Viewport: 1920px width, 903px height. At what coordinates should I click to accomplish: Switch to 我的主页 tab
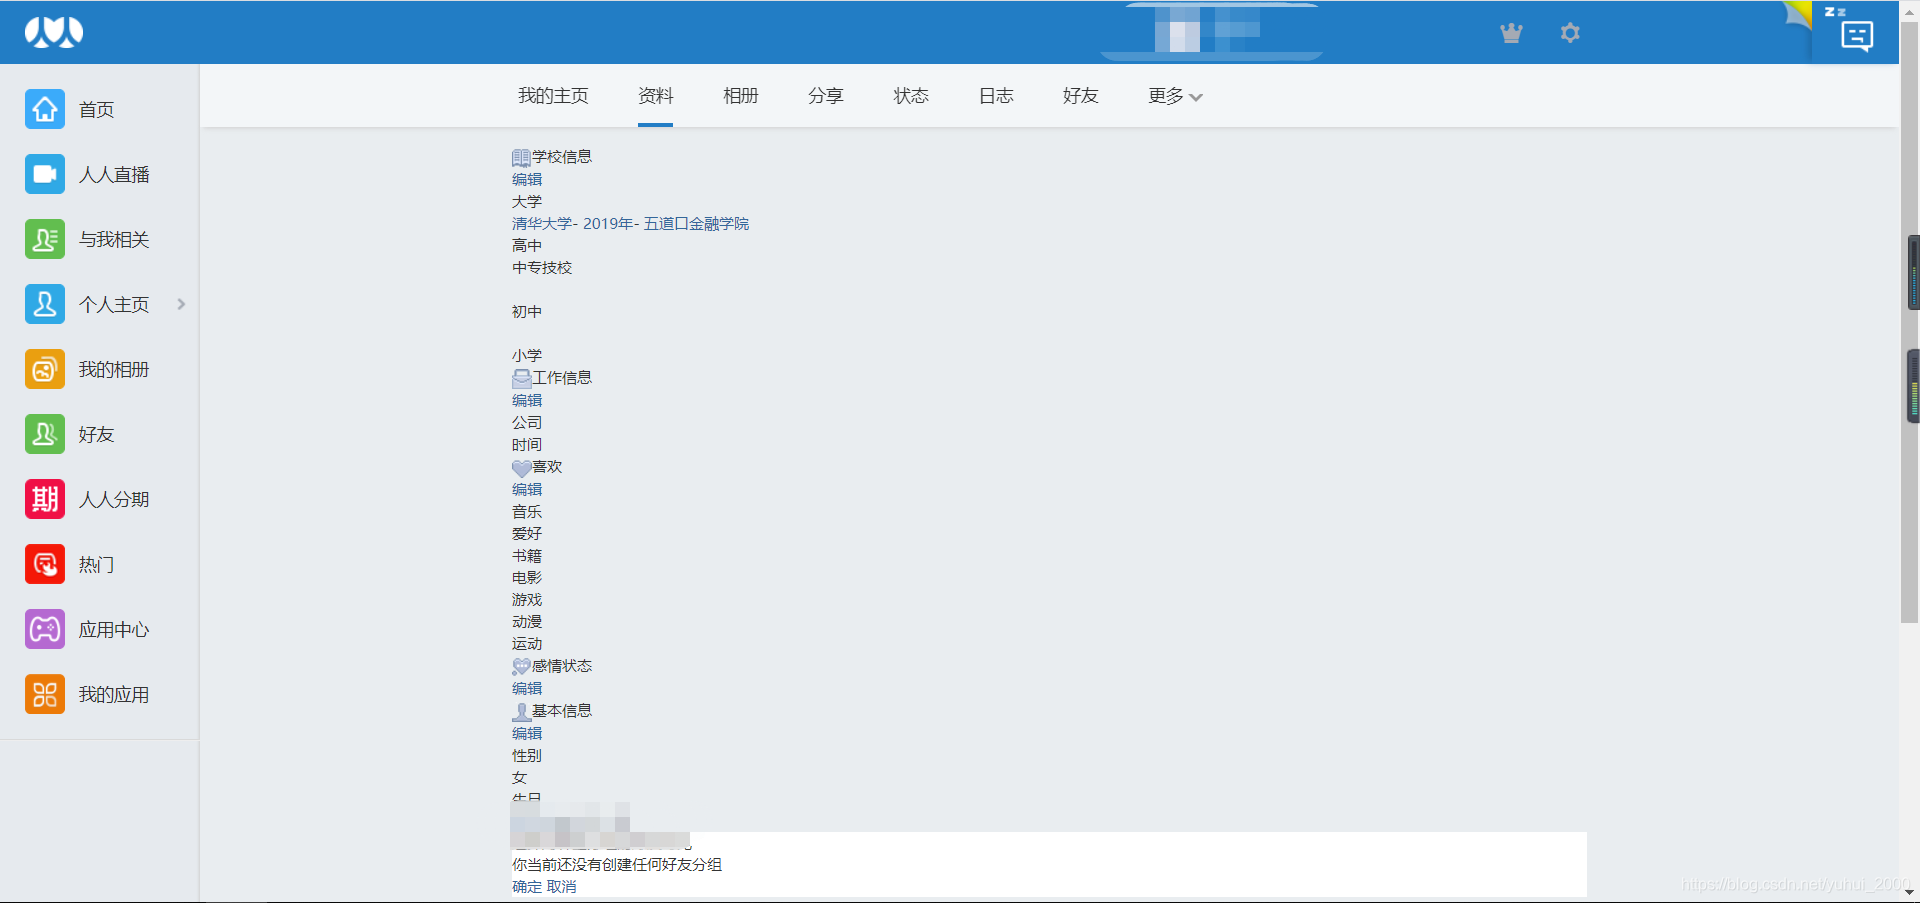point(553,96)
